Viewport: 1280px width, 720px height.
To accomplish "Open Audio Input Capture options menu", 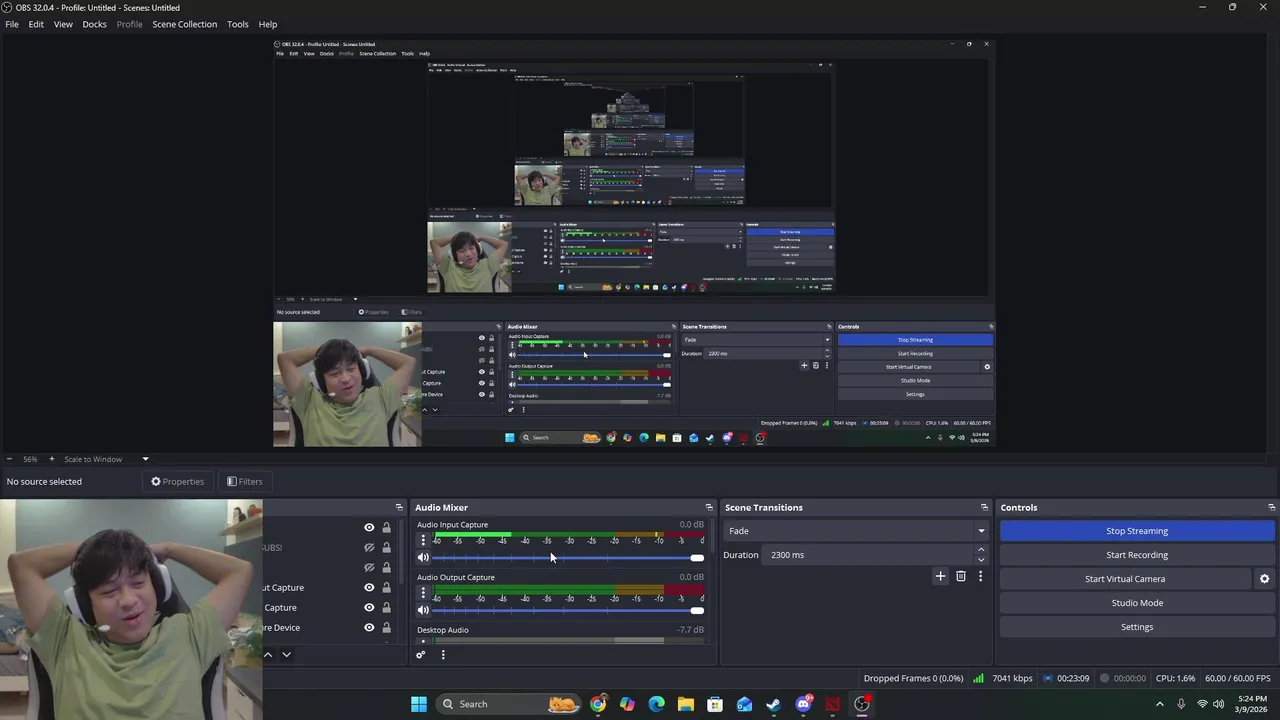I will (x=422, y=540).
